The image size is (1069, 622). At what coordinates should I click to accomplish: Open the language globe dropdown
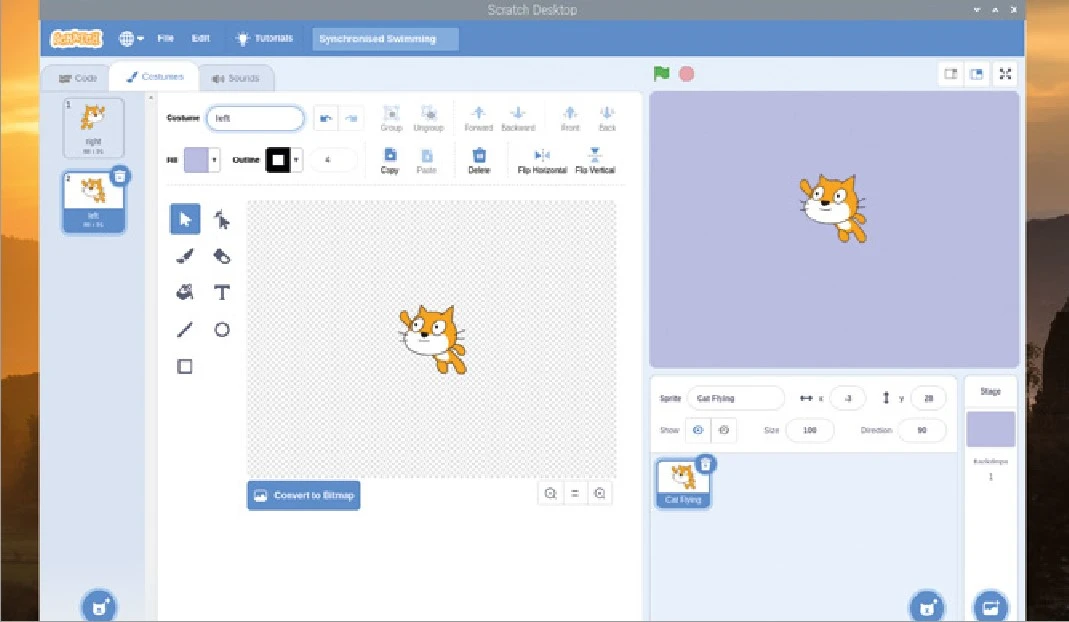131,39
